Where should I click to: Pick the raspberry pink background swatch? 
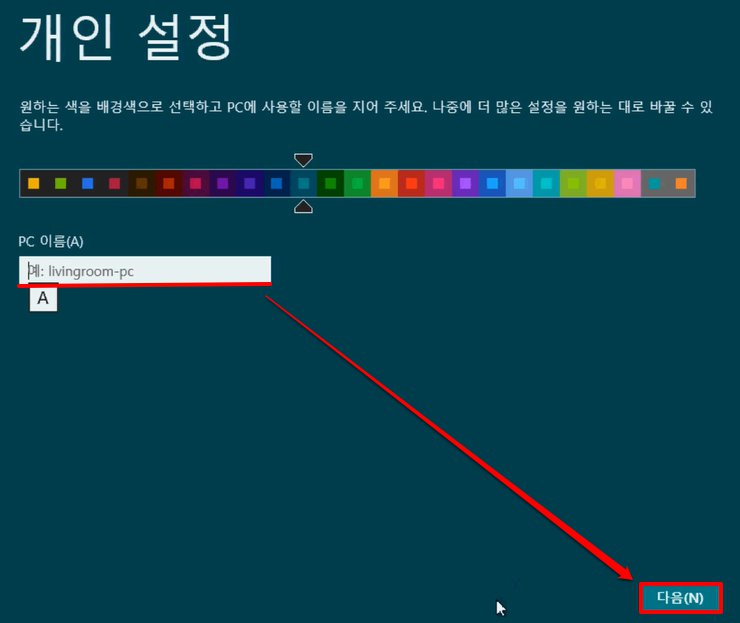tap(438, 183)
